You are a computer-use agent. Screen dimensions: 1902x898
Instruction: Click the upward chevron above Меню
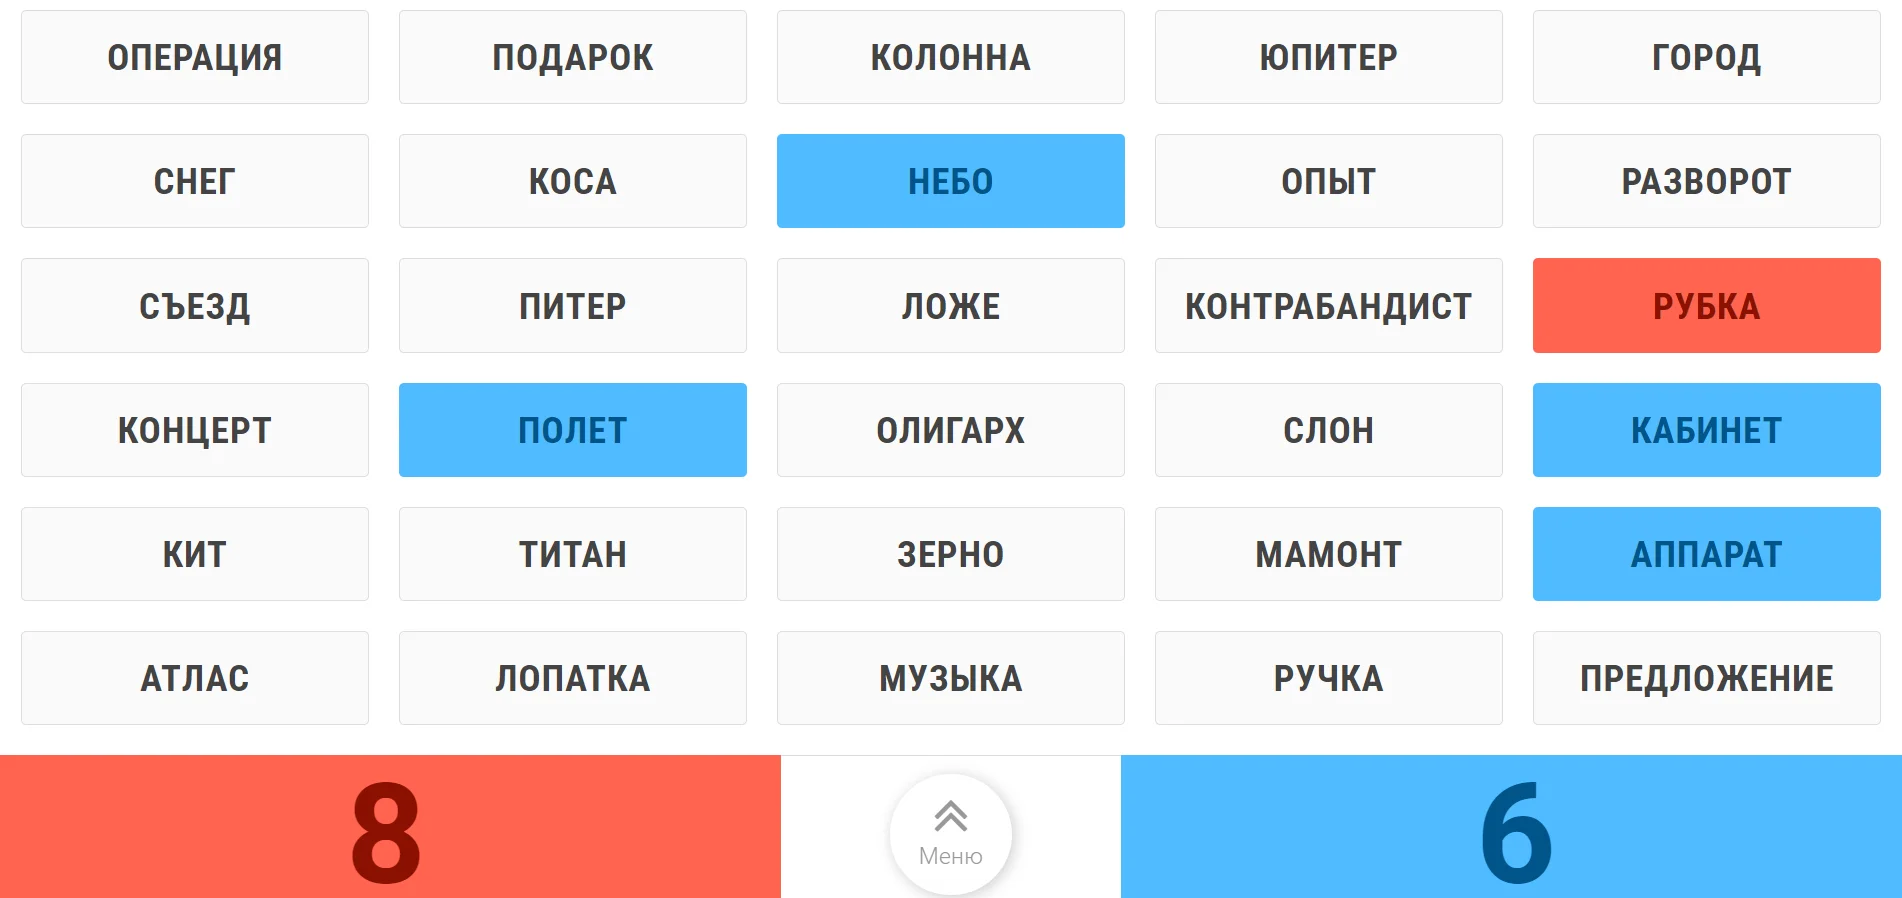(x=949, y=814)
